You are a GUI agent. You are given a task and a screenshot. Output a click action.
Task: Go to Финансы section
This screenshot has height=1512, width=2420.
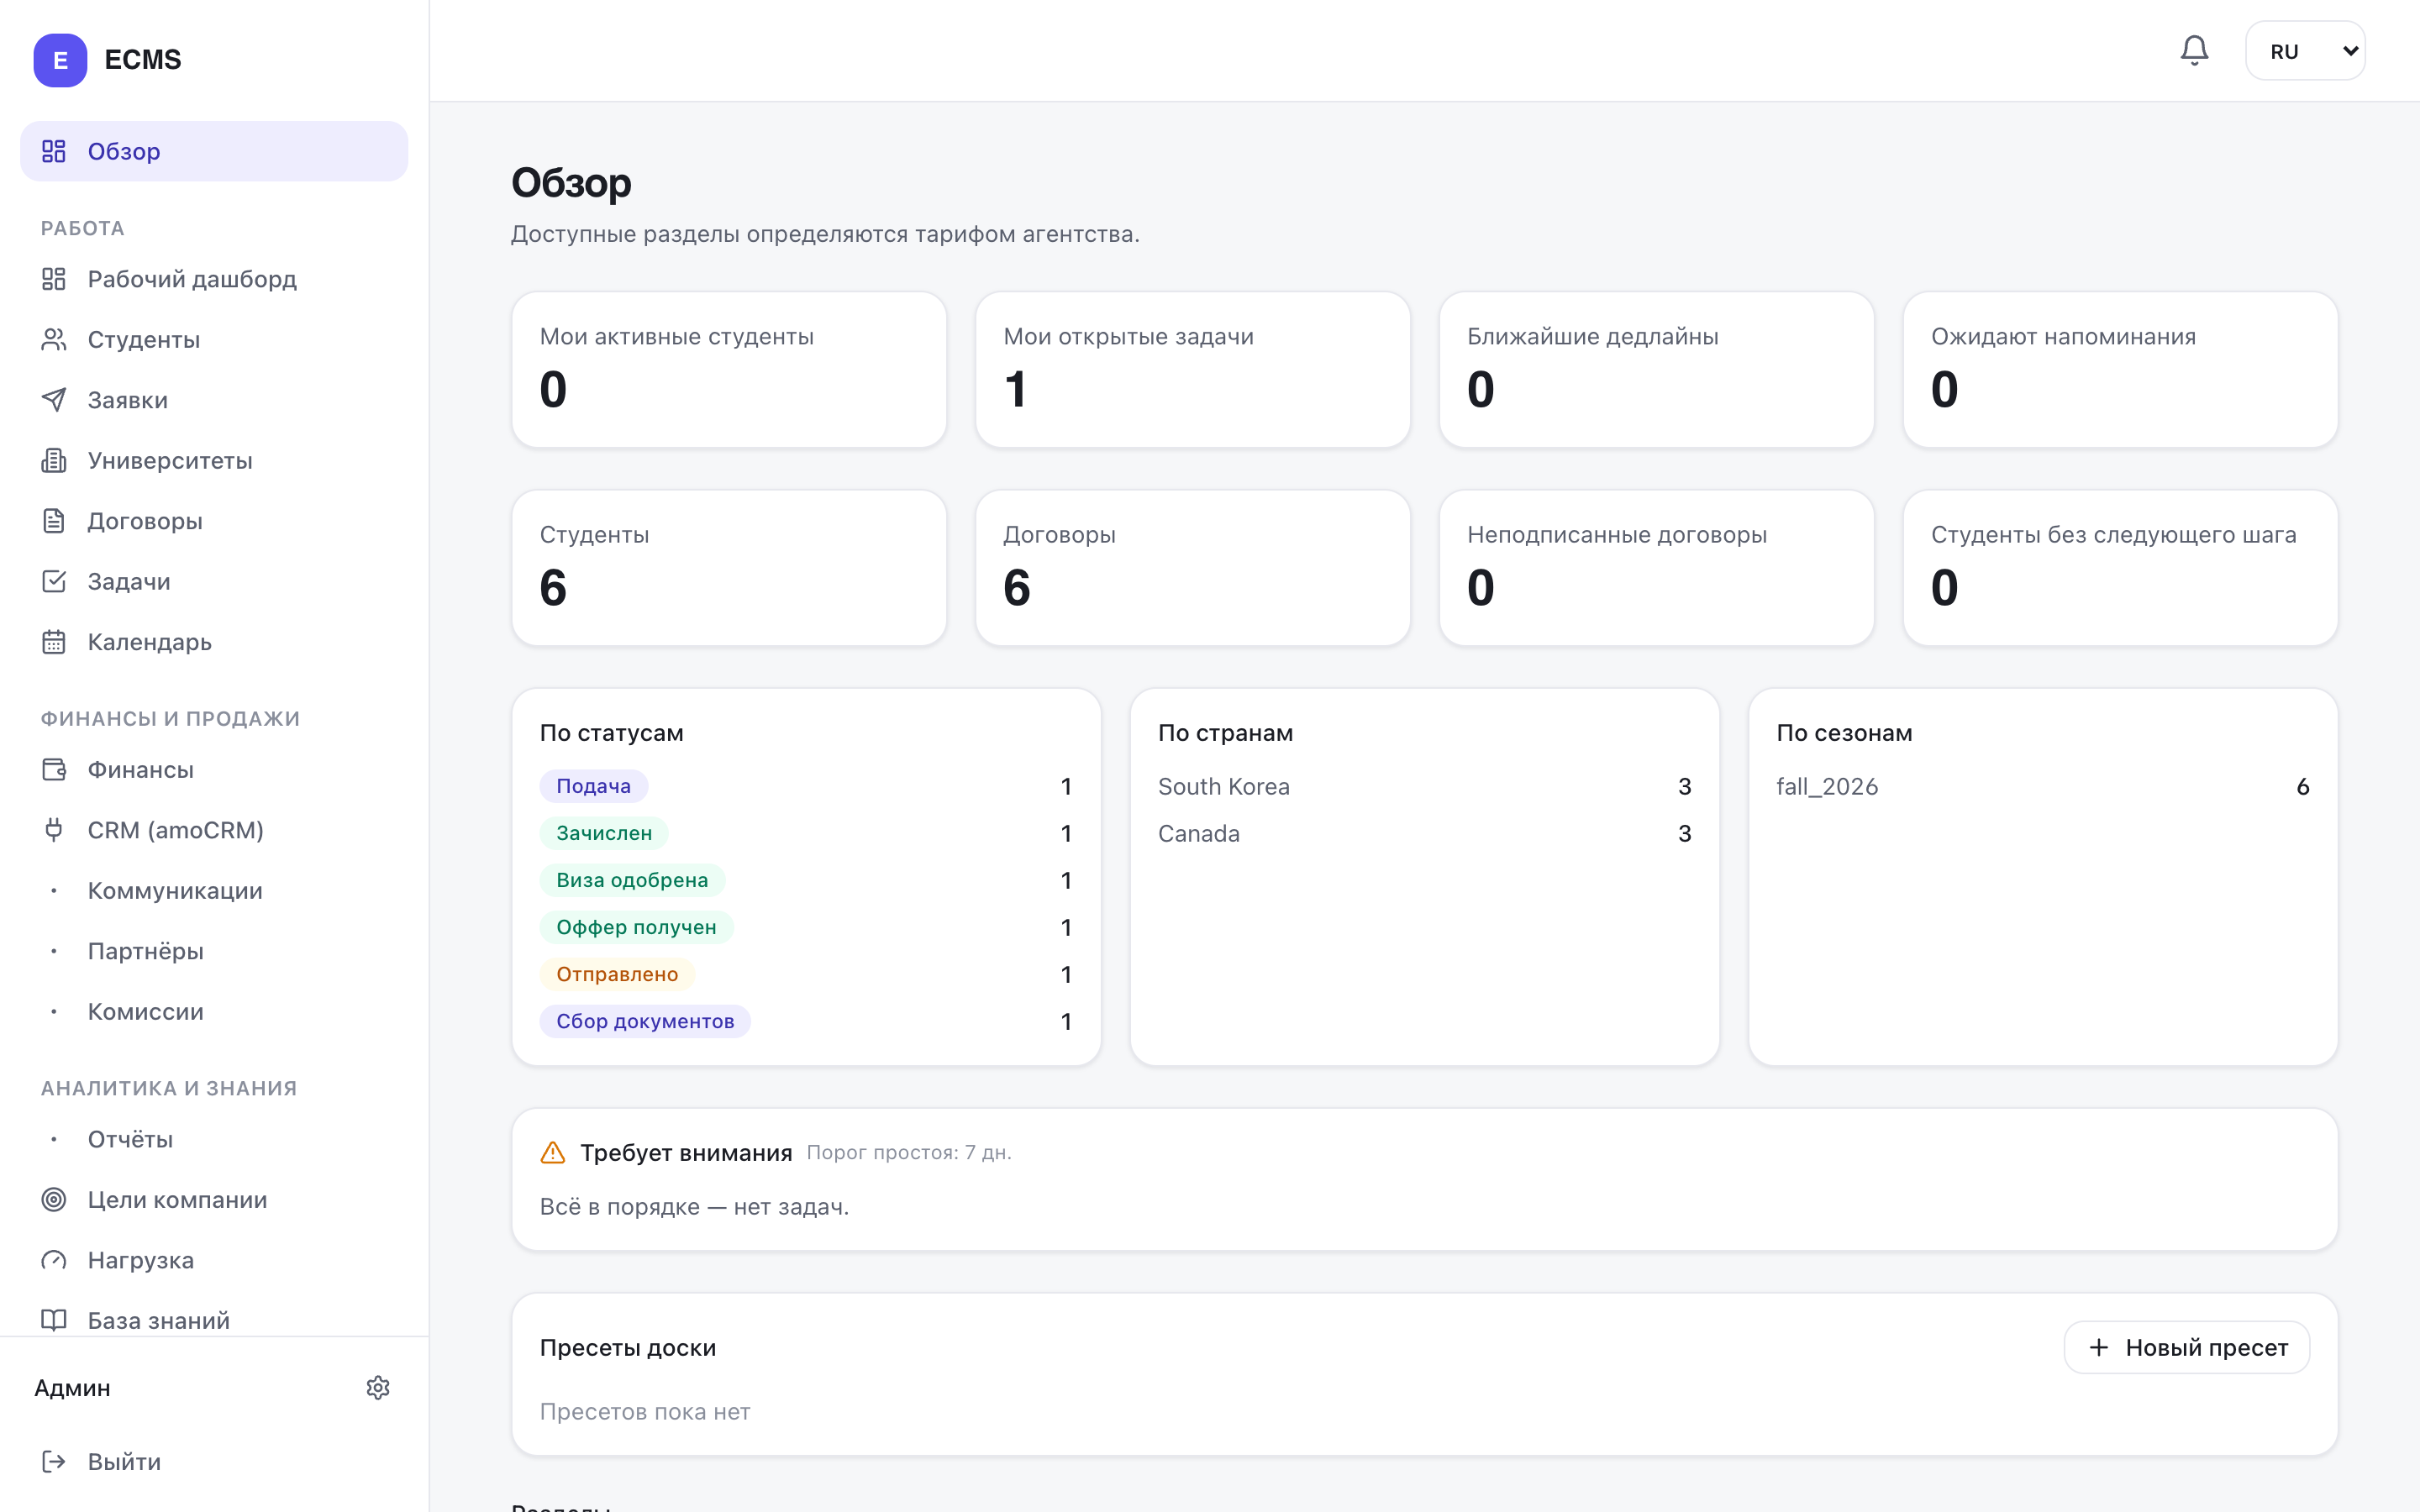point(214,770)
